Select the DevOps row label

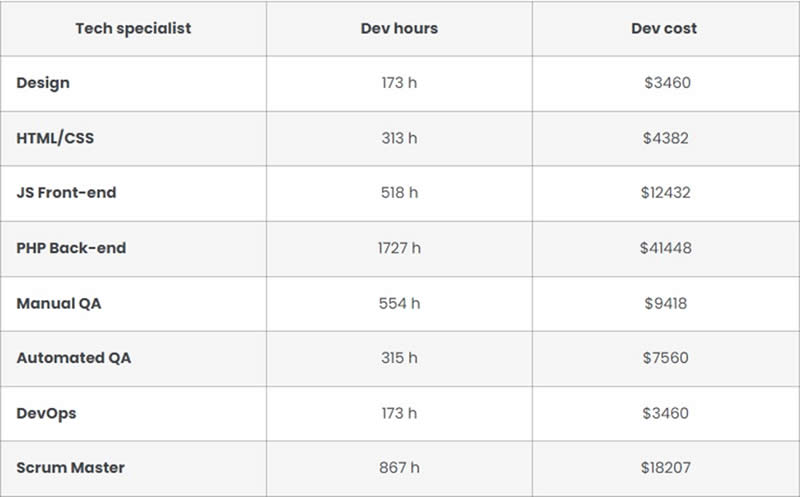click(x=46, y=413)
